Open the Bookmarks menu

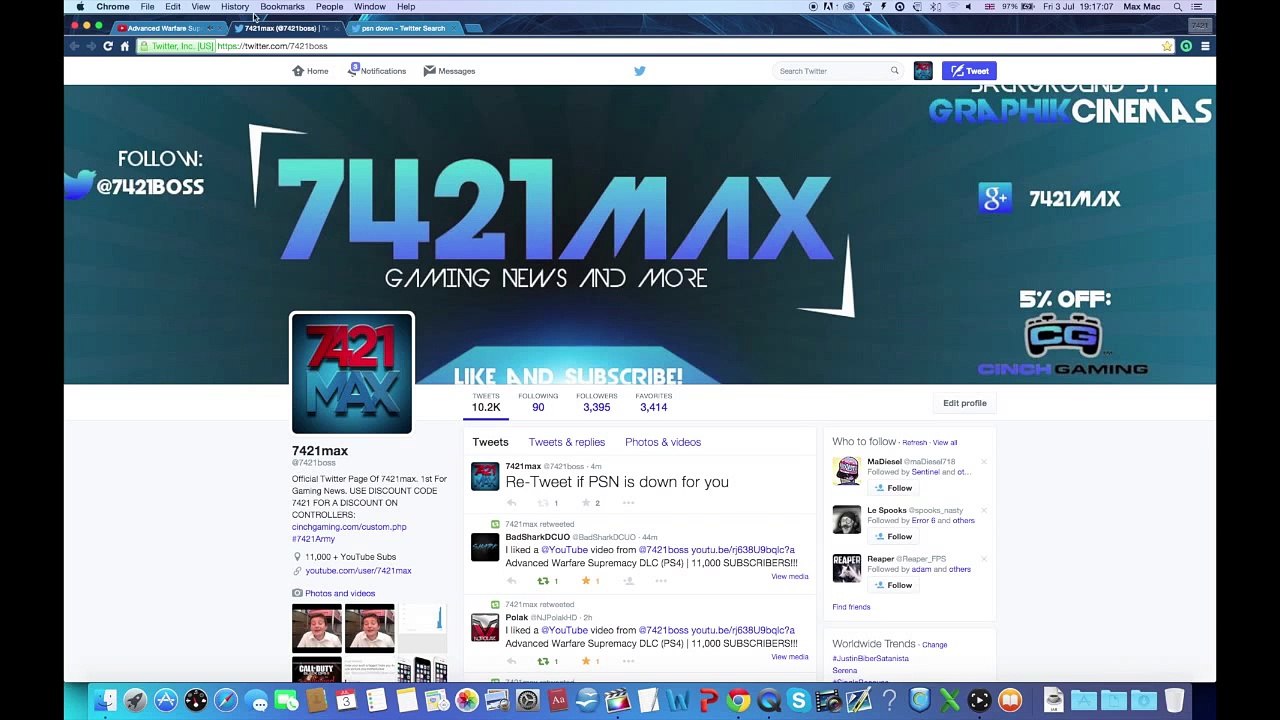pos(282,7)
